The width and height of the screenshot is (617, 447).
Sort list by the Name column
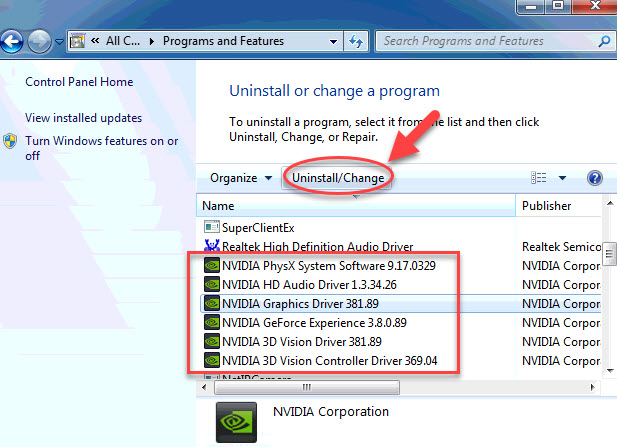[x=356, y=206]
